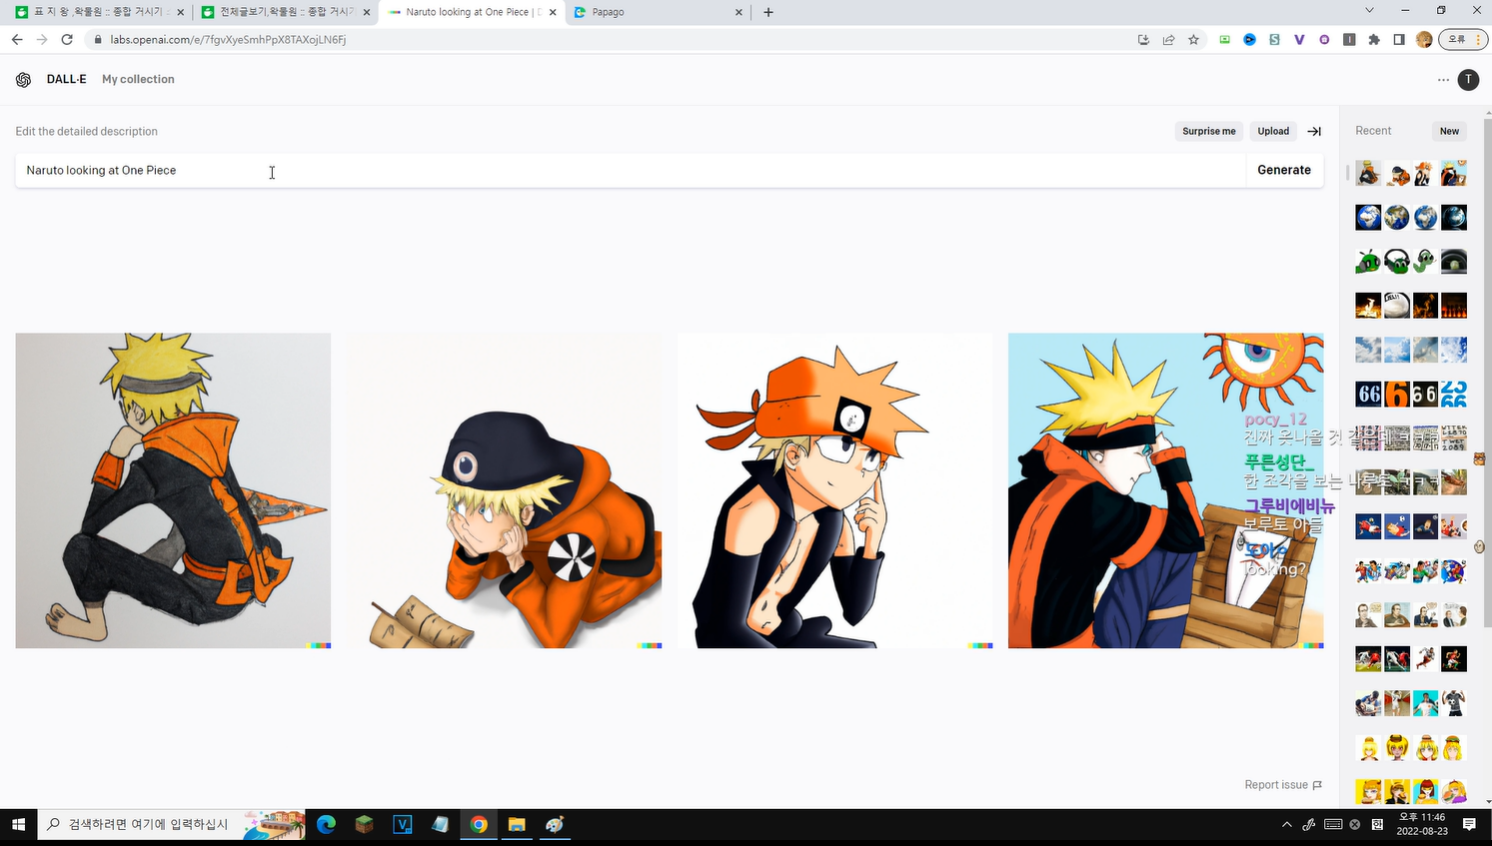This screenshot has width=1492, height=846.
Task: Open File Explorer from the taskbar
Action: pyautogui.click(x=516, y=825)
